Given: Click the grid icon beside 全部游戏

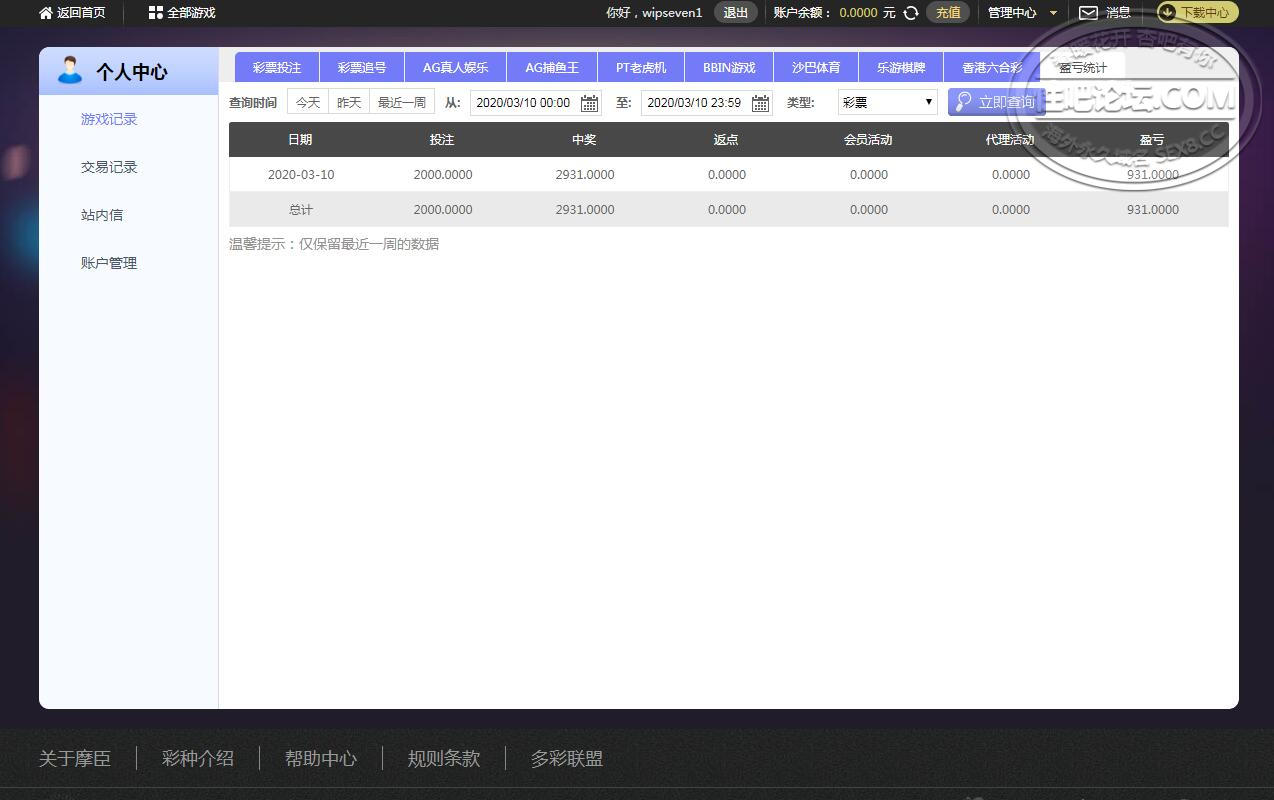Looking at the screenshot, I should click(155, 13).
